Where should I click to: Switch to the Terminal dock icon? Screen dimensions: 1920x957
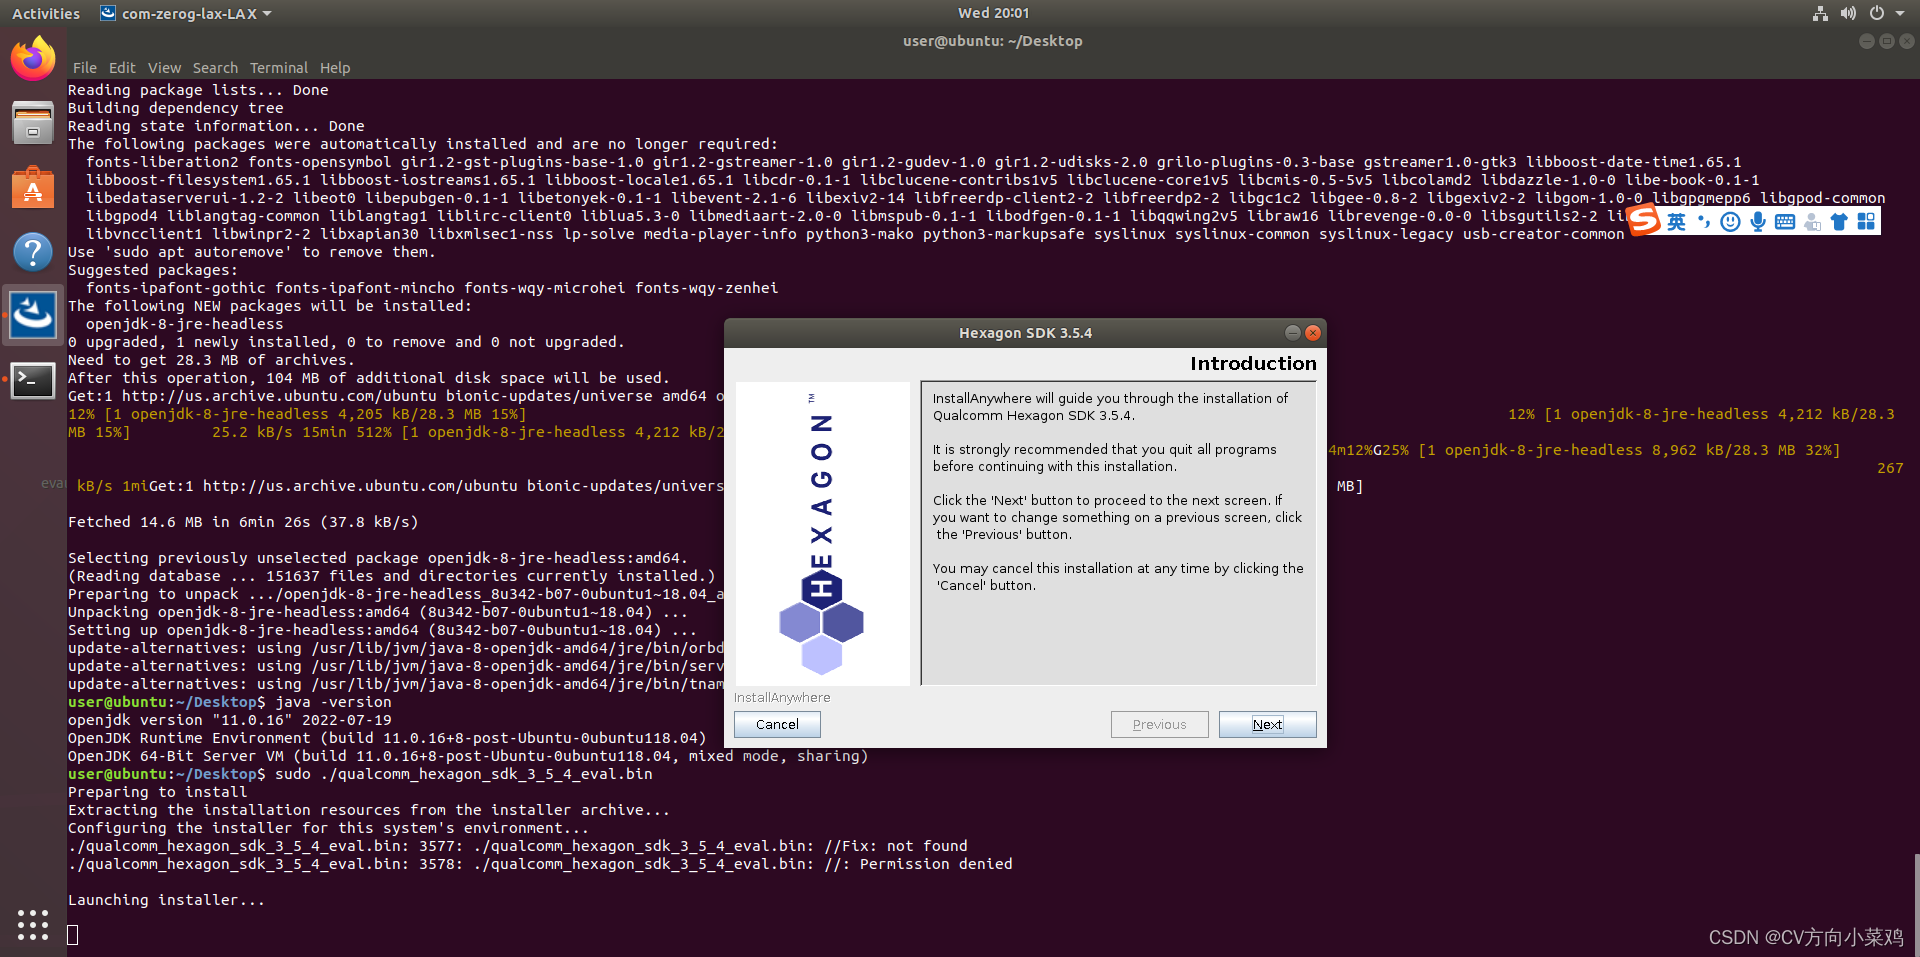click(x=33, y=380)
